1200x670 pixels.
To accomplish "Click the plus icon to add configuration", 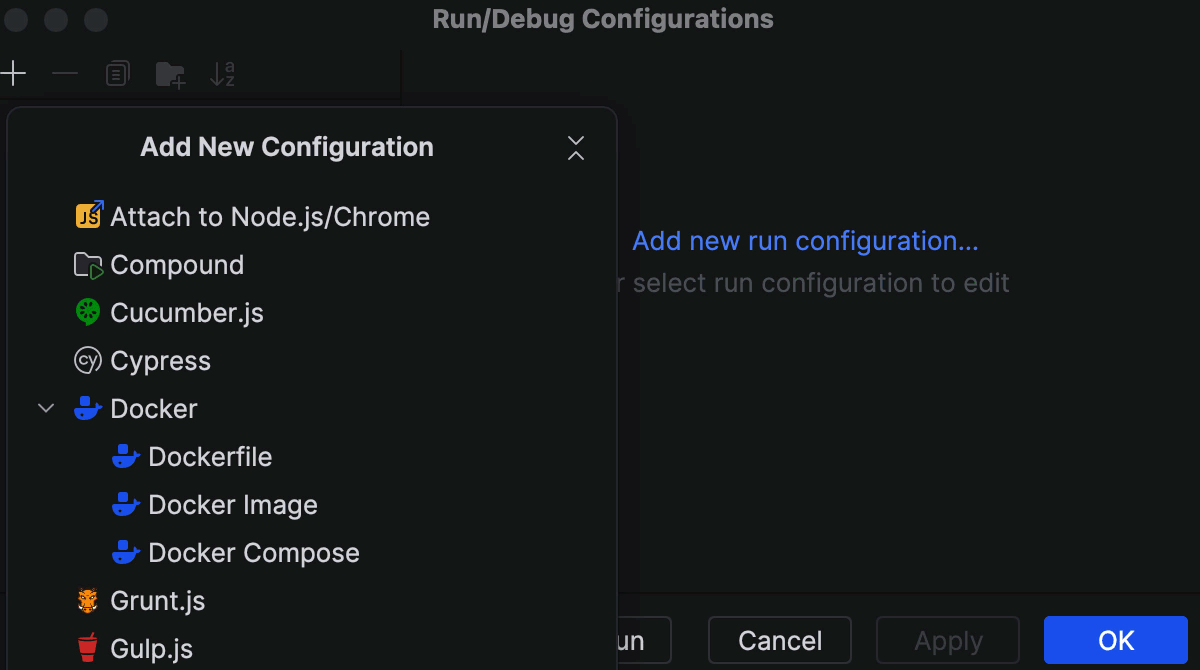I will pyautogui.click(x=14, y=72).
